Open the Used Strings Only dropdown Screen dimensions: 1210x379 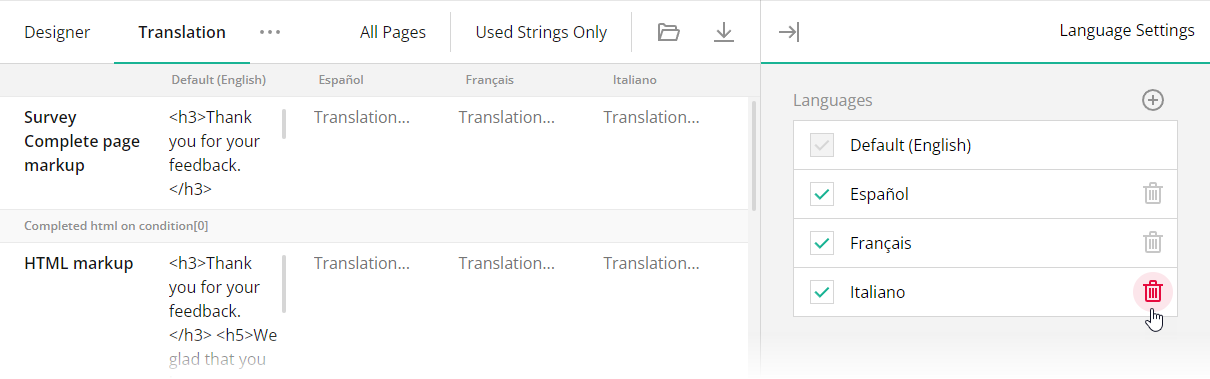coord(541,32)
